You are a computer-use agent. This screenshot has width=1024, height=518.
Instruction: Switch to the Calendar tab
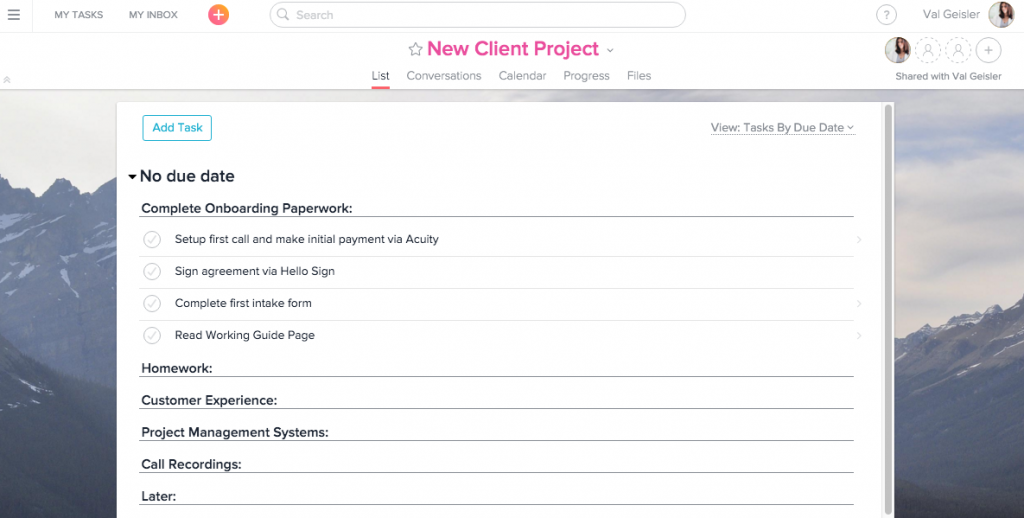pos(522,76)
